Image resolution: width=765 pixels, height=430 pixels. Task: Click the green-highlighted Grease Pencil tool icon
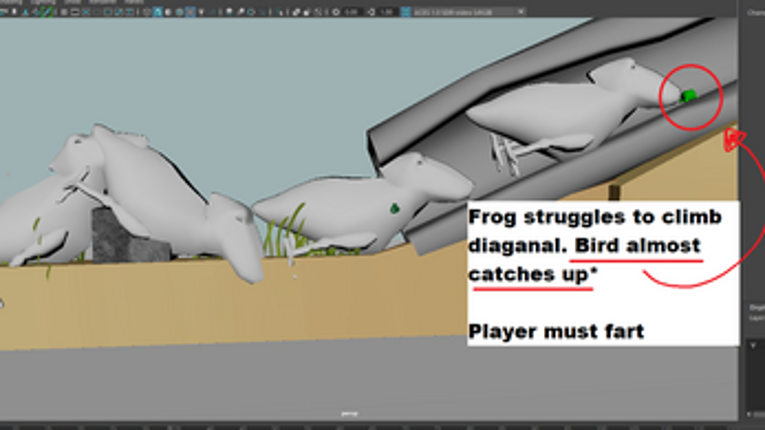point(47,12)
